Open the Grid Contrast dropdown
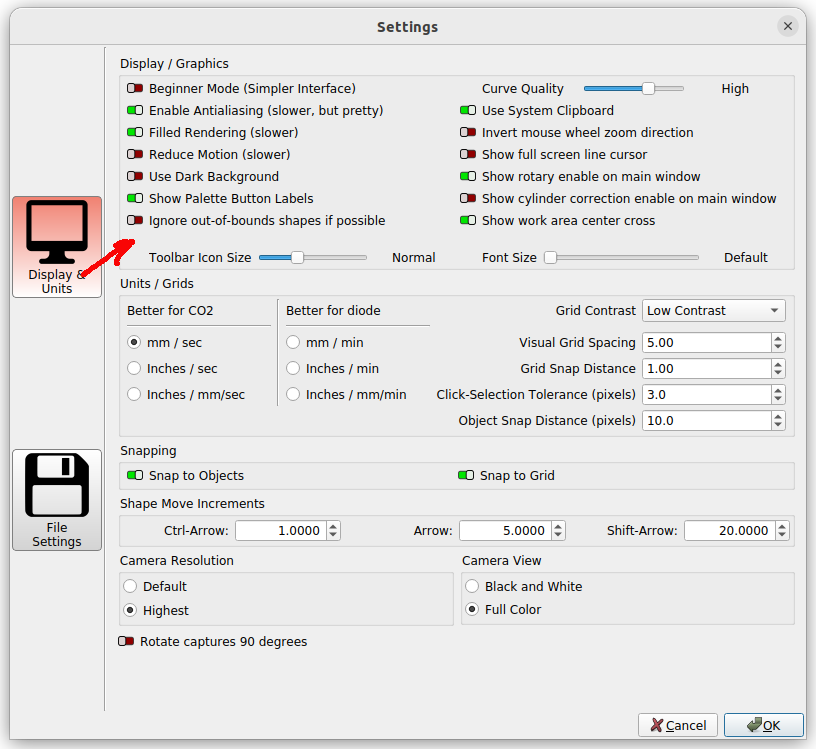This screenshot has height=749, width=816. [x=713, y=311]
